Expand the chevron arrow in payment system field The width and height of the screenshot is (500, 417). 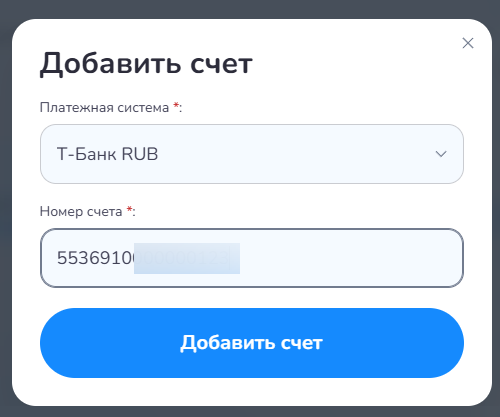pyautogui.click(x=441, y=154)
